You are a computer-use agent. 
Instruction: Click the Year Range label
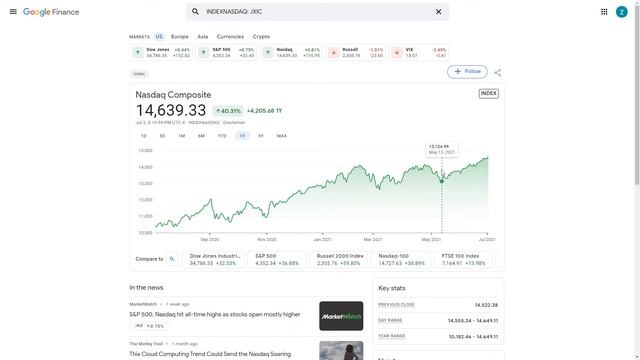click(x=391, y=336)
